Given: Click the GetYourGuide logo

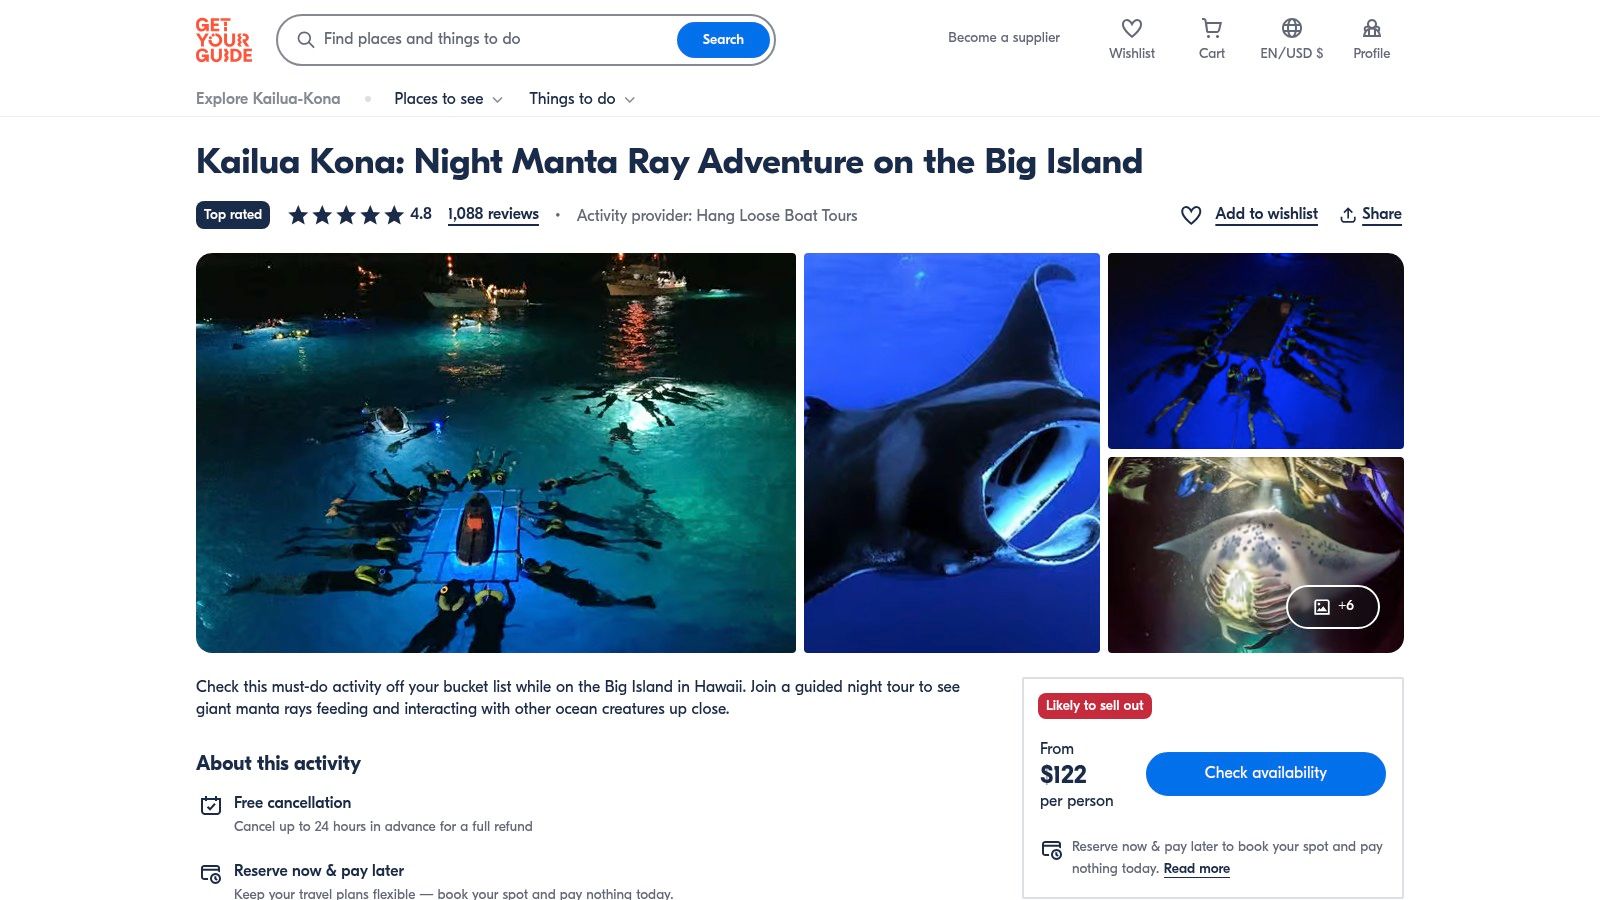Looking at the screenshot, I should pyautogui.click(x=224, y=40).
